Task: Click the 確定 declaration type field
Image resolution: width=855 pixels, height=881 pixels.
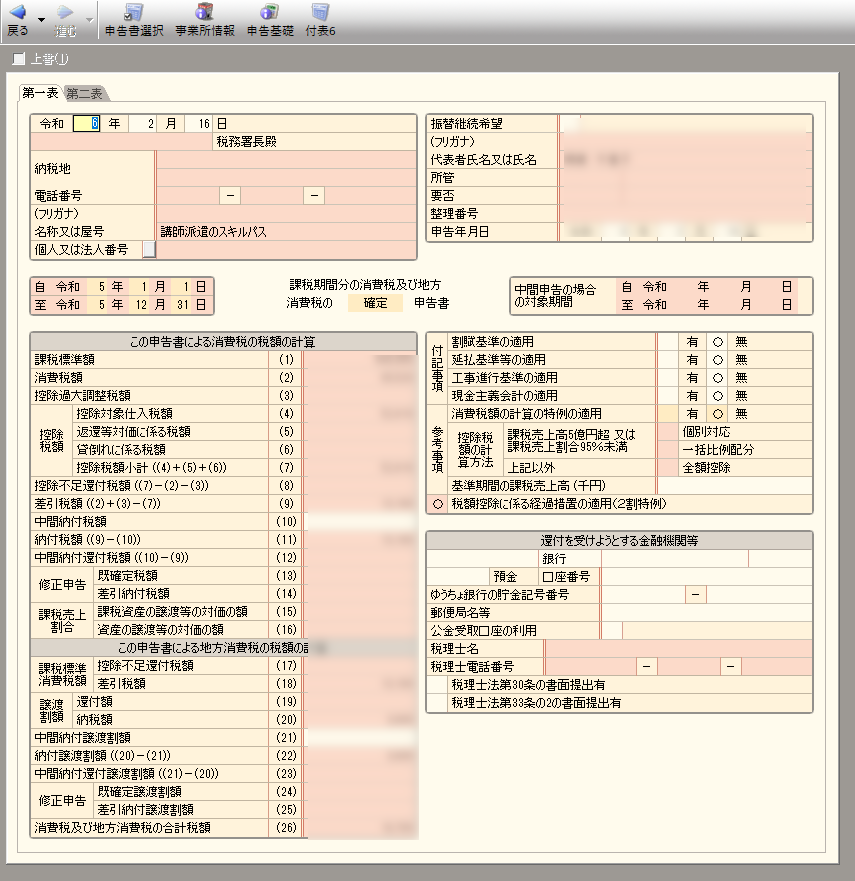Action: click(x=375, y=302)
